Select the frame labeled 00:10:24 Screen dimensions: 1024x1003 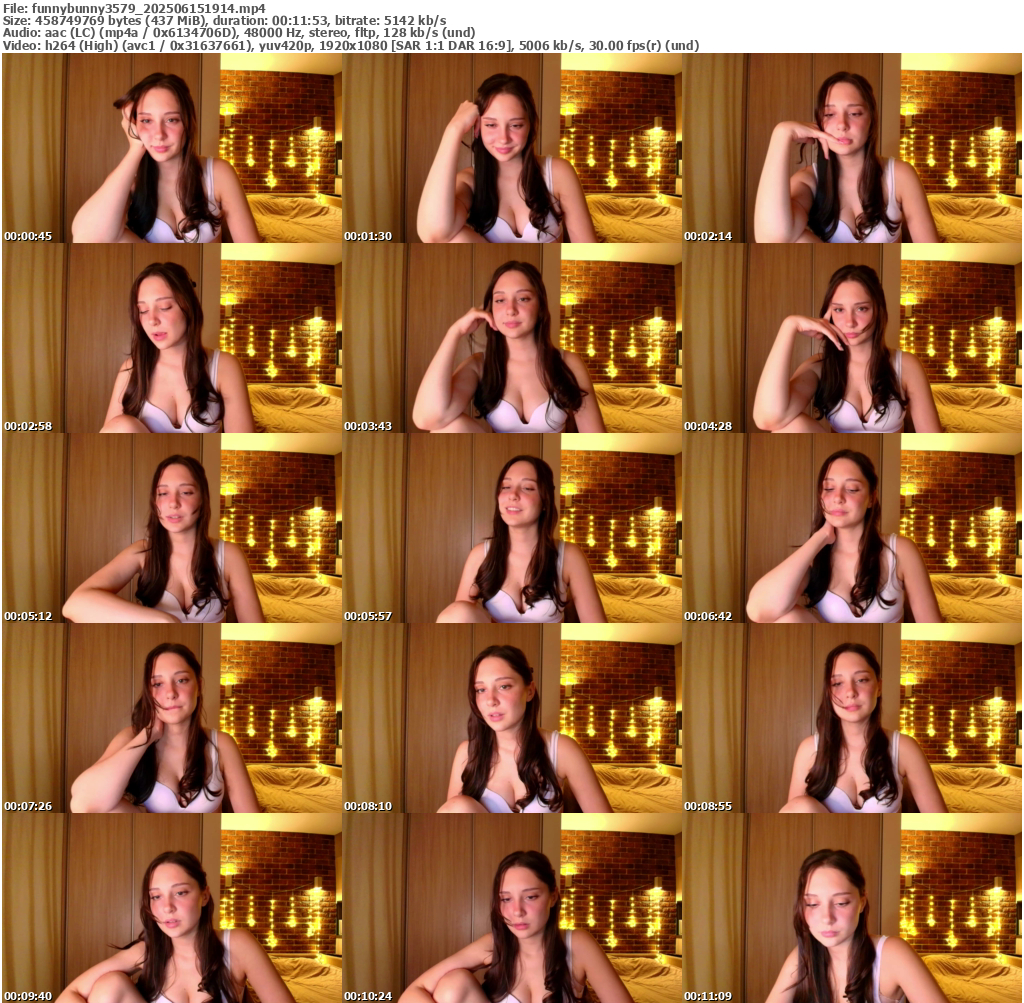pyautogui.click(x=511, y=908)
